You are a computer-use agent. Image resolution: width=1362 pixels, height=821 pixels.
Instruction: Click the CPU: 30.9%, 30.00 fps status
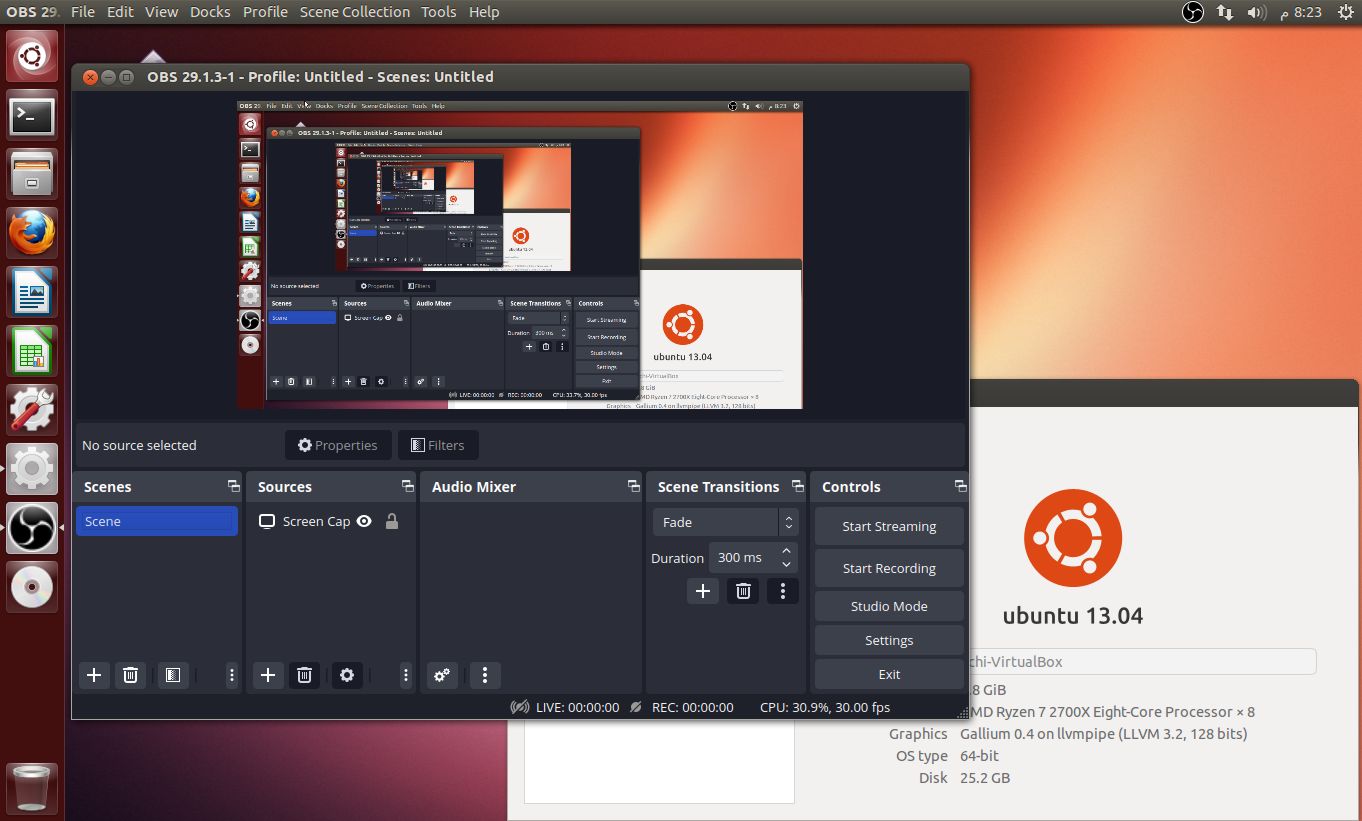pyautogui.click(x=825, y=707)
